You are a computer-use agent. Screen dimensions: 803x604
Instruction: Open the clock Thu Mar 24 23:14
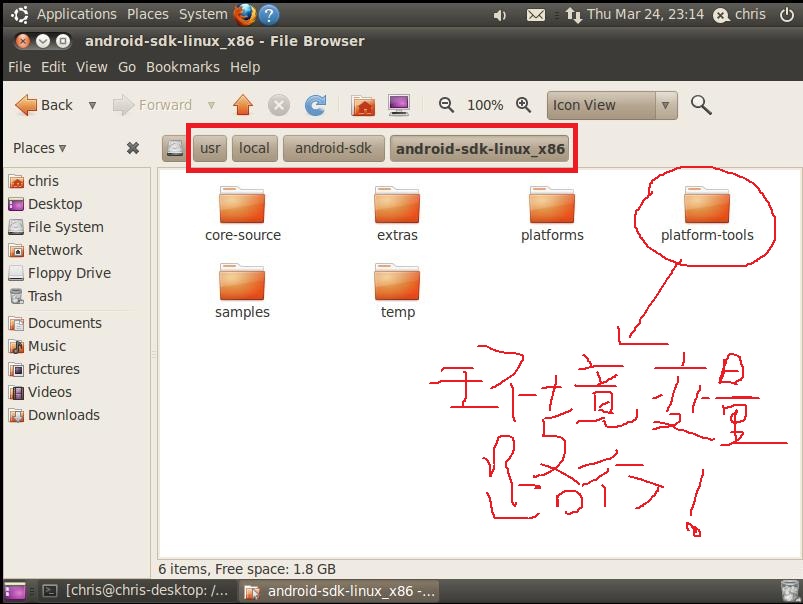(645, 14)
